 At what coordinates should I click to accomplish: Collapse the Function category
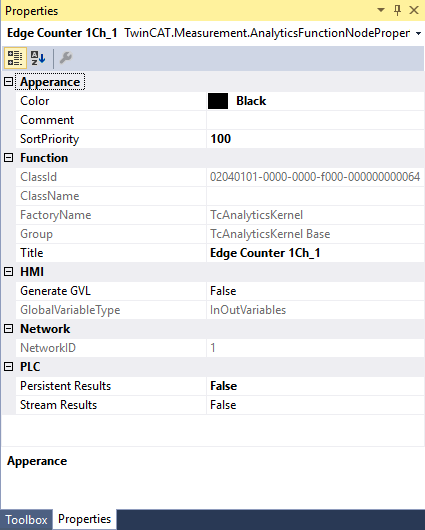coord(8,158)
